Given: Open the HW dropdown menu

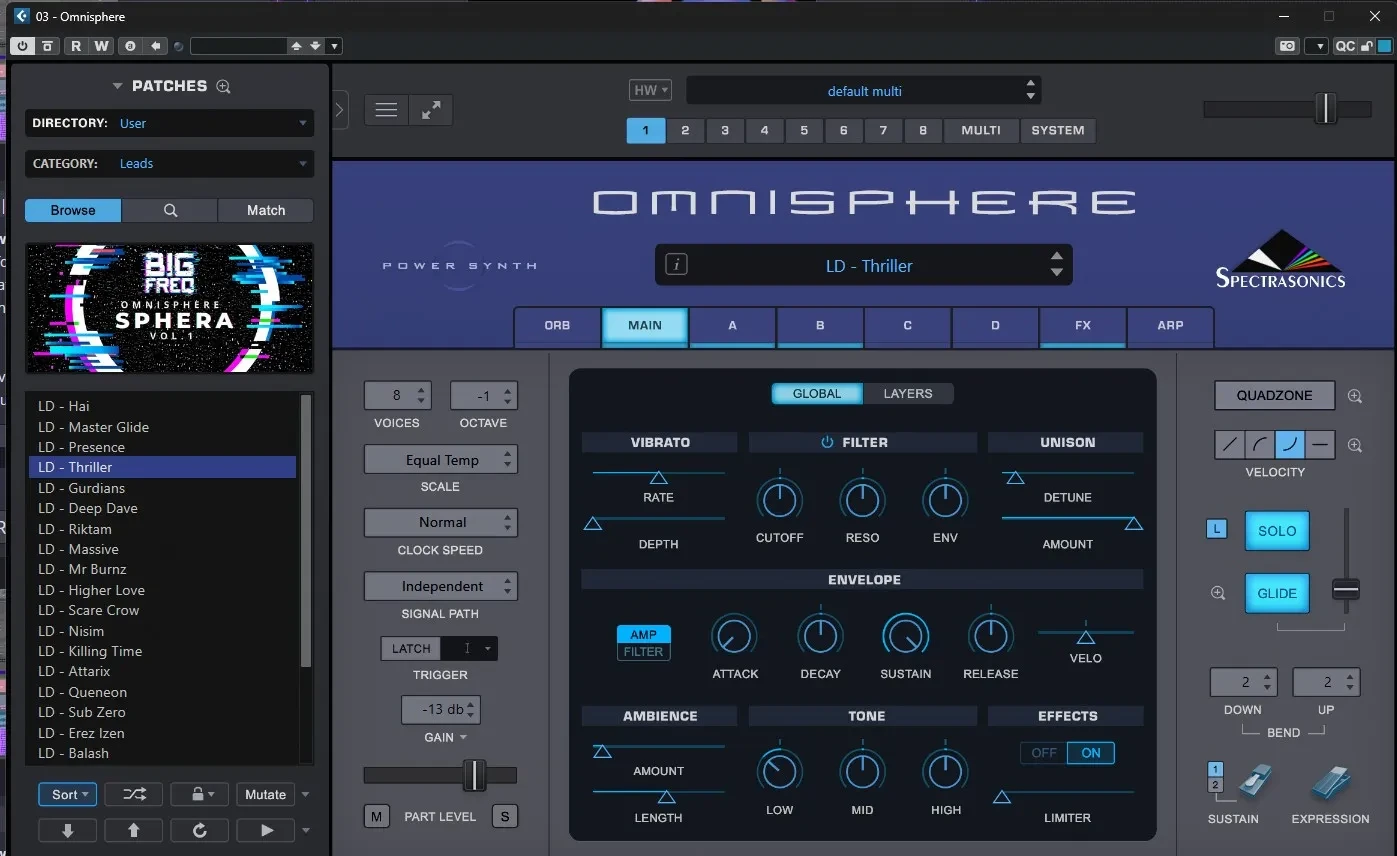Looking at the screenshot, I should click(x=650, y=90).
